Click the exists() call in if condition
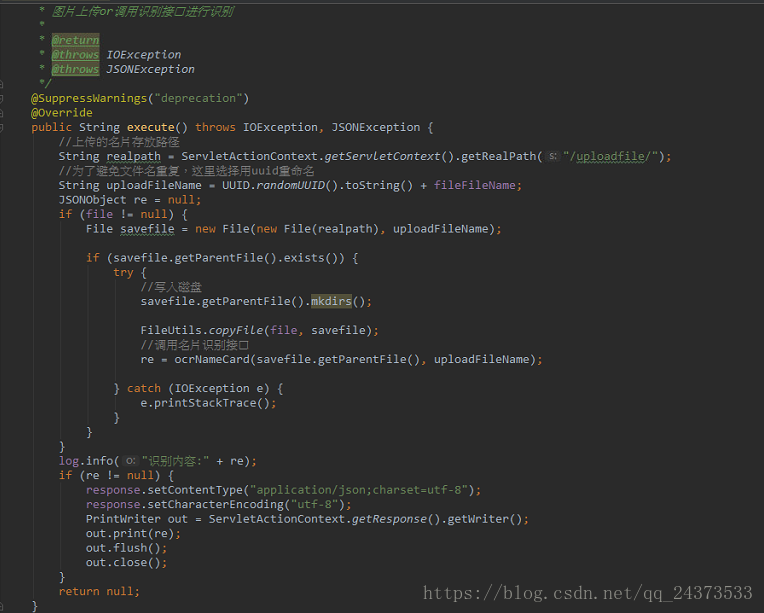Image resolution: width=764 pixels, height=613 pixels. 311,258
